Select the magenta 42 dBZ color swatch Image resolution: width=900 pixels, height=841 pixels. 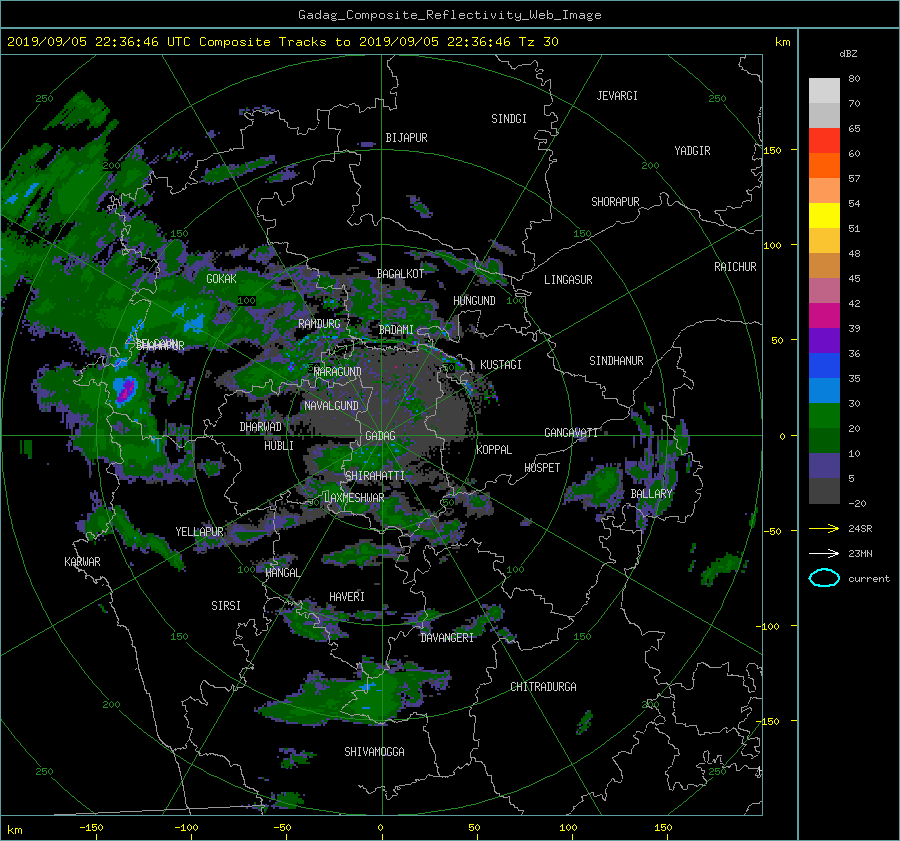click(824, 315)
